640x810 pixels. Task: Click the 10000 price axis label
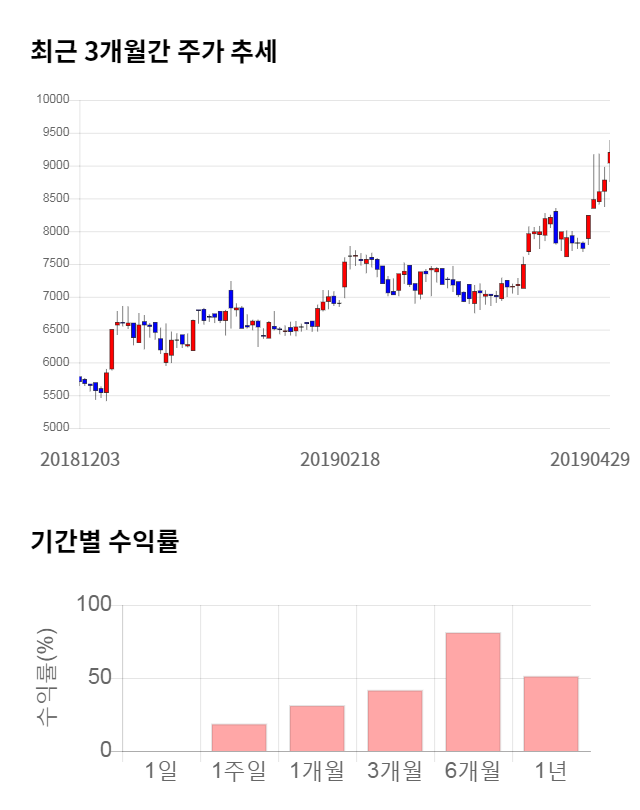click(52, 100)
